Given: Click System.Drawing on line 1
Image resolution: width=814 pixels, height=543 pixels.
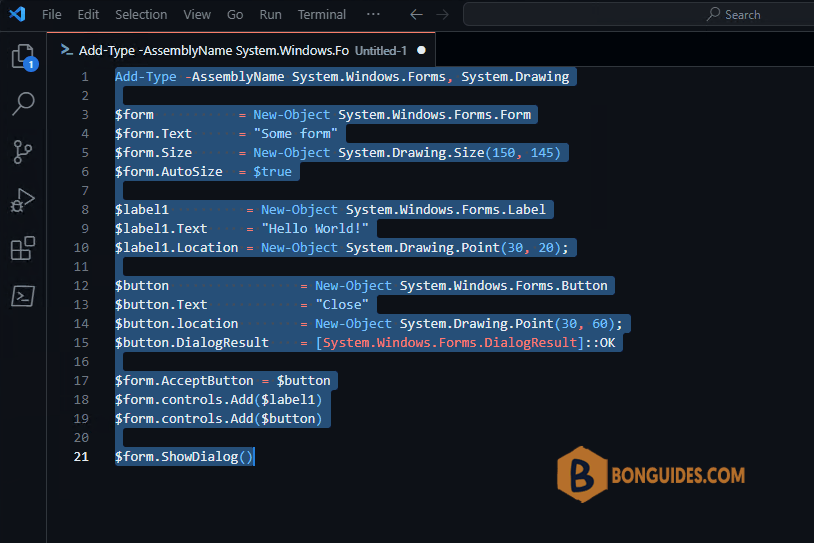Looking at the screenshot, I should (x=515, y=77).
